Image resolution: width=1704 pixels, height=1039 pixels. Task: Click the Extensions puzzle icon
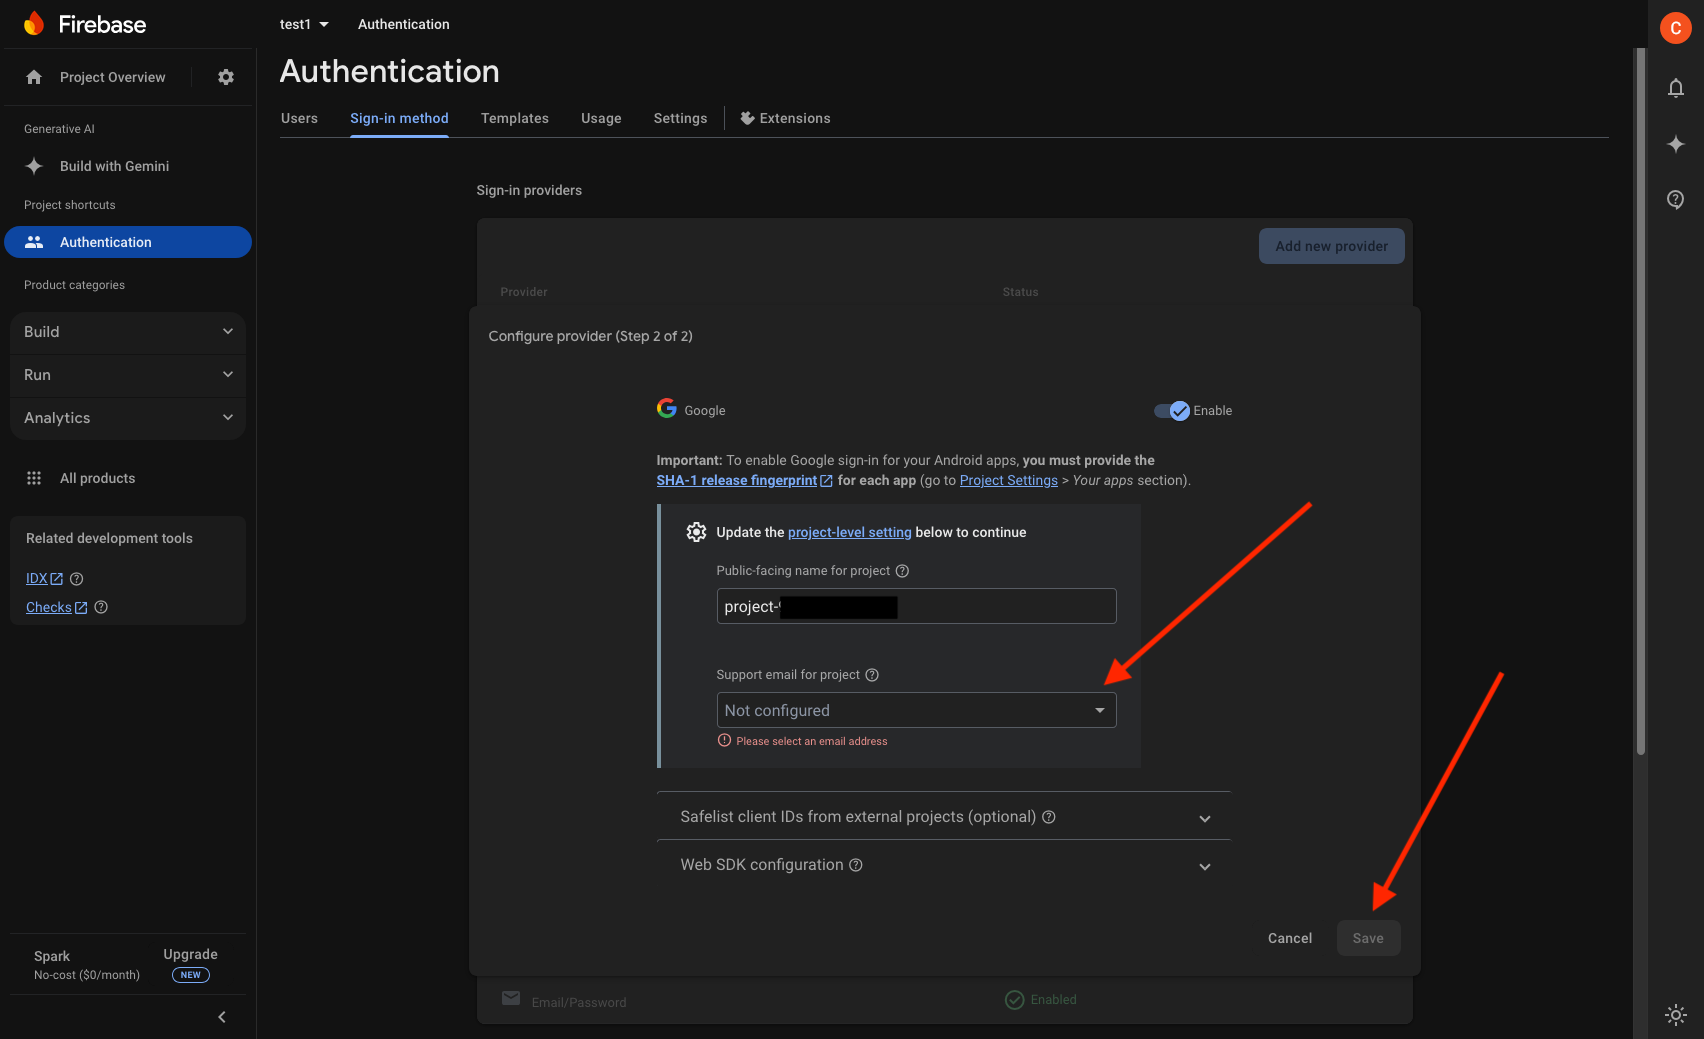tap(747, 118)
